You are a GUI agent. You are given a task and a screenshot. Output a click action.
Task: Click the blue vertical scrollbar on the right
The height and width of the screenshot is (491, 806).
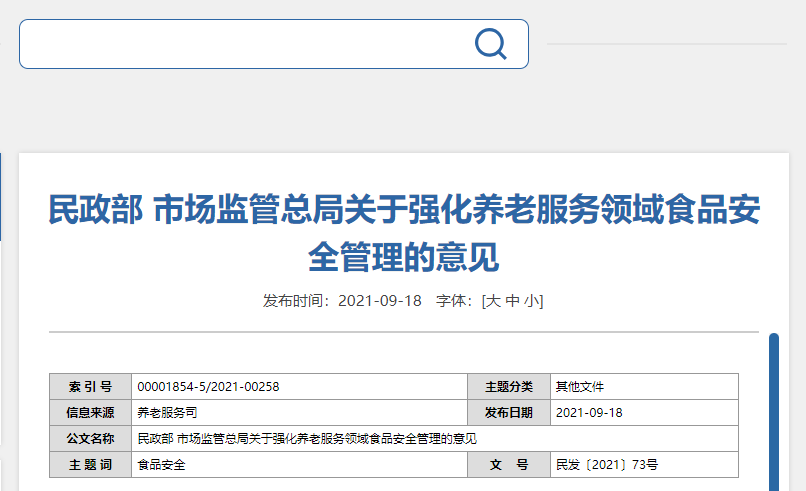774,412
